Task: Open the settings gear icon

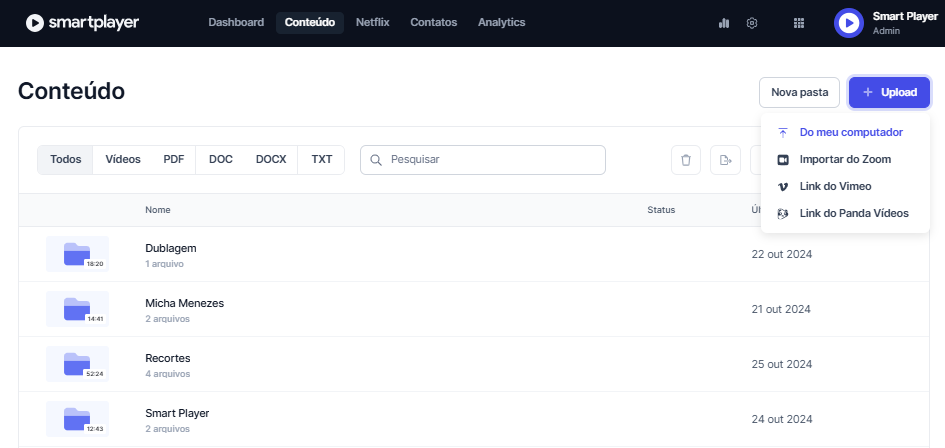Action: pos(752,23)
